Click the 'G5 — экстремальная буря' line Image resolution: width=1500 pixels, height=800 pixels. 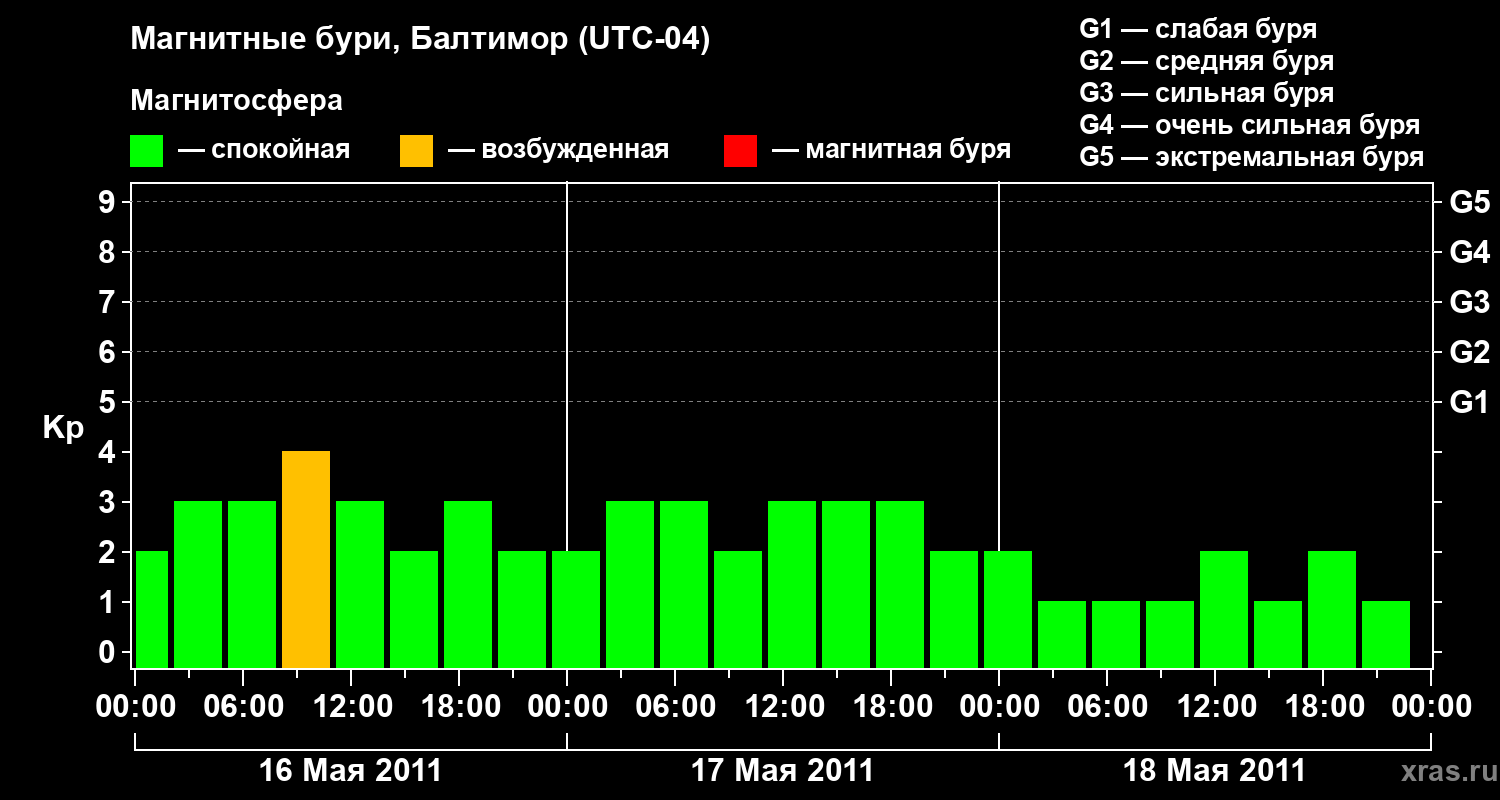click(1252, 157)
